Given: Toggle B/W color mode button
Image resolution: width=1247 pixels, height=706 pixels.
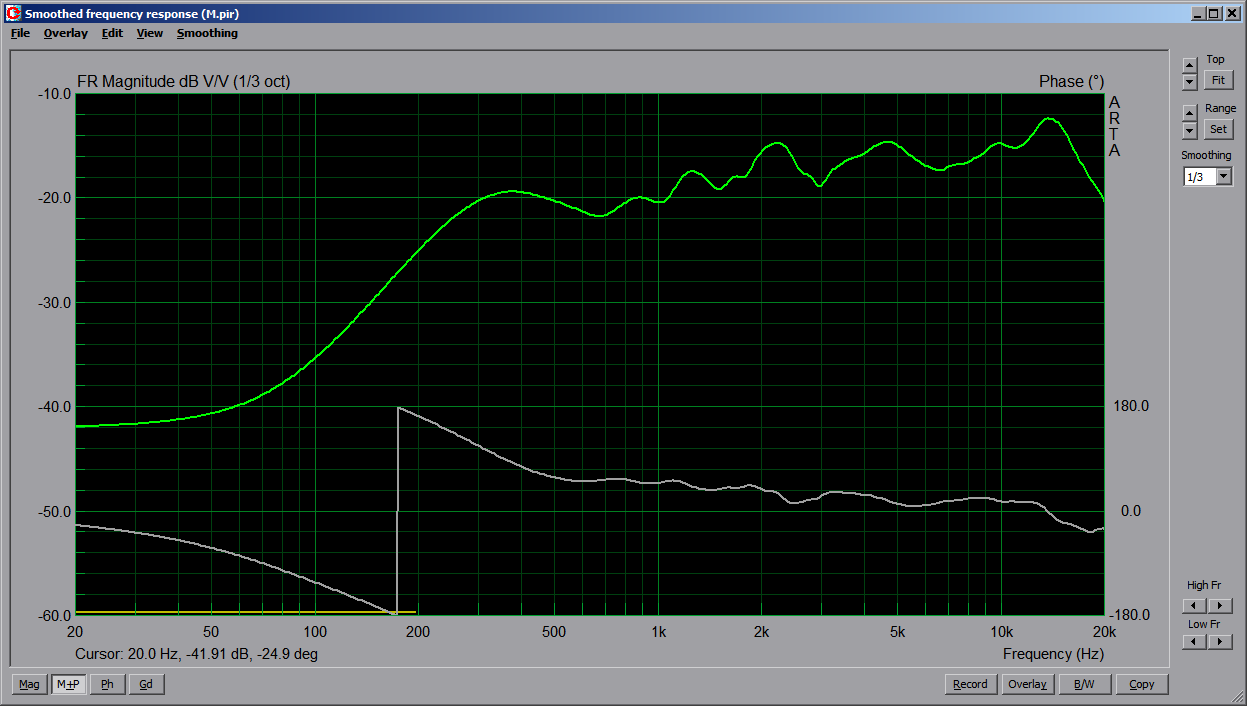Looking at the screenshot, I should click(1084, 684).
